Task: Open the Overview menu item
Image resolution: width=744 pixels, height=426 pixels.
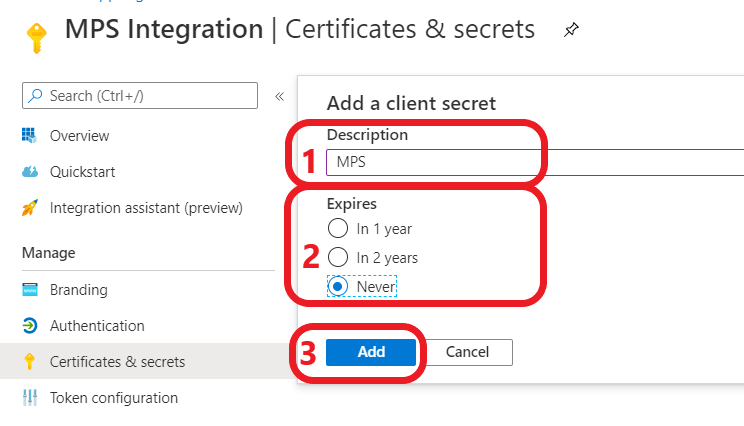Action: tap(79, 136)
